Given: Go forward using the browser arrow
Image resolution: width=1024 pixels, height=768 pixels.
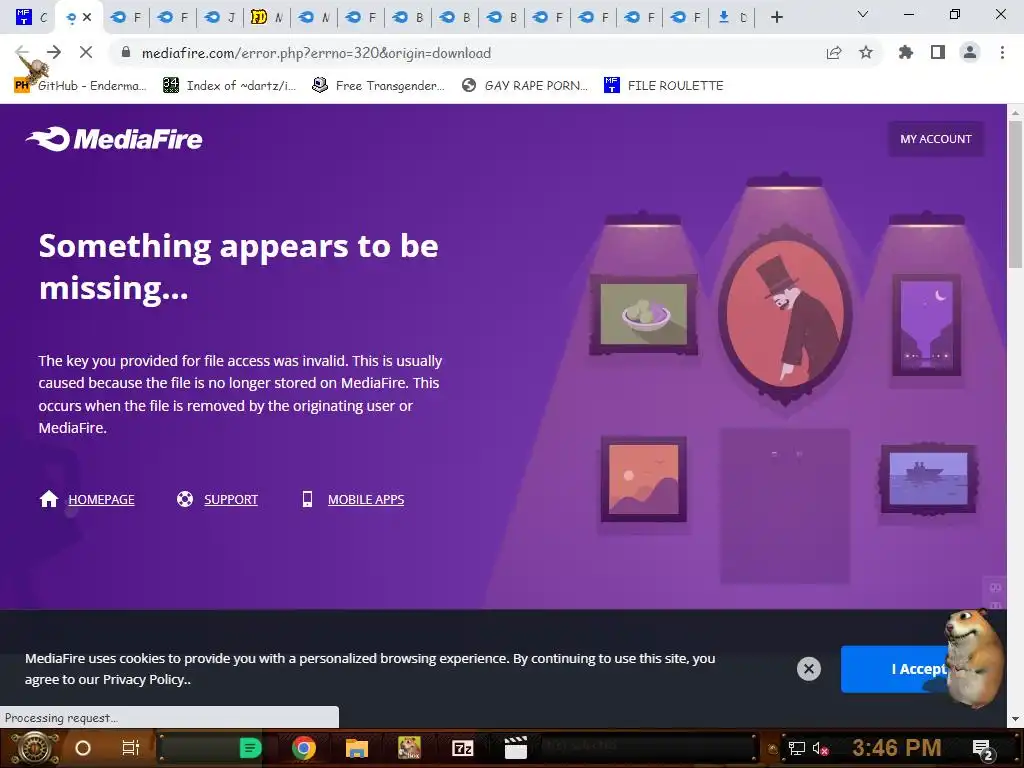Looking at the screenshot, I should [x=54, y=52].
